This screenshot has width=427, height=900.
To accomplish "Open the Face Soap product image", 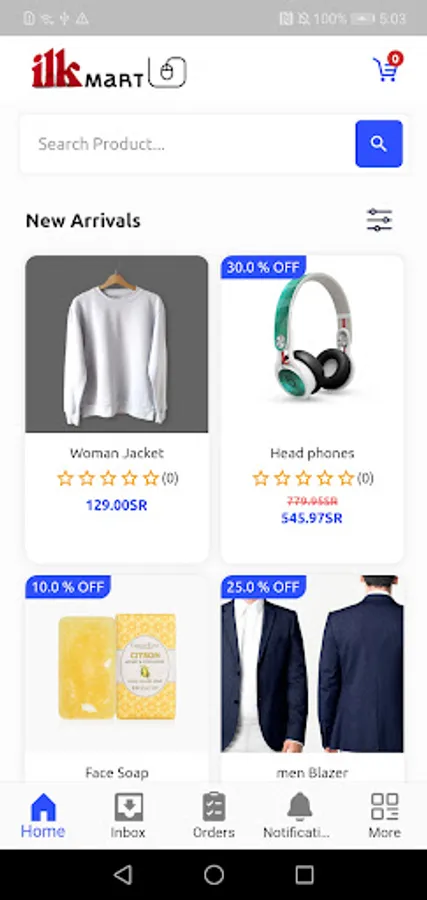I will [117, 664].
